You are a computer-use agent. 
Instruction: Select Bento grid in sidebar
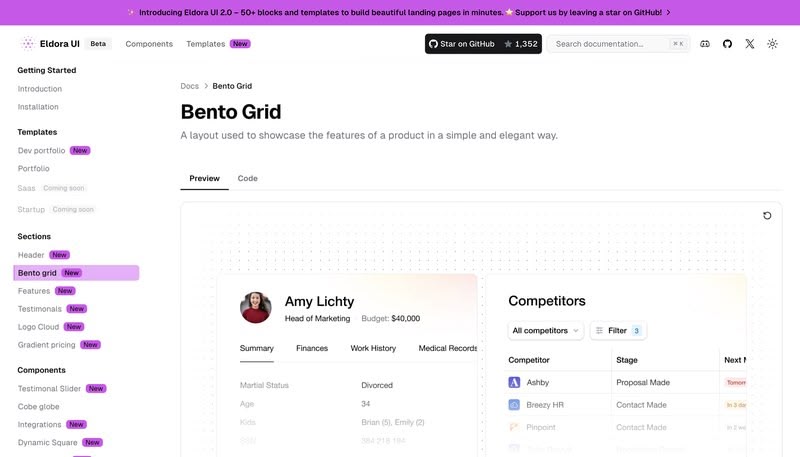pyautogui.click(x=76, y=273)
